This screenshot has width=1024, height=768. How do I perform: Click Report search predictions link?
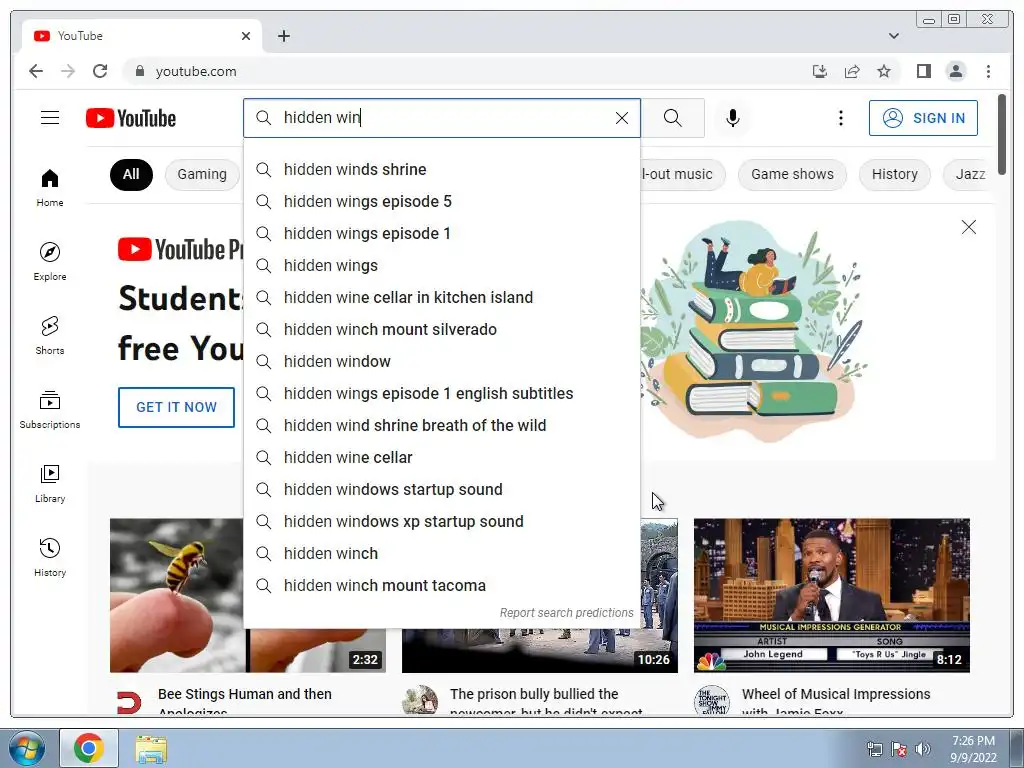(x=566, y=613)
